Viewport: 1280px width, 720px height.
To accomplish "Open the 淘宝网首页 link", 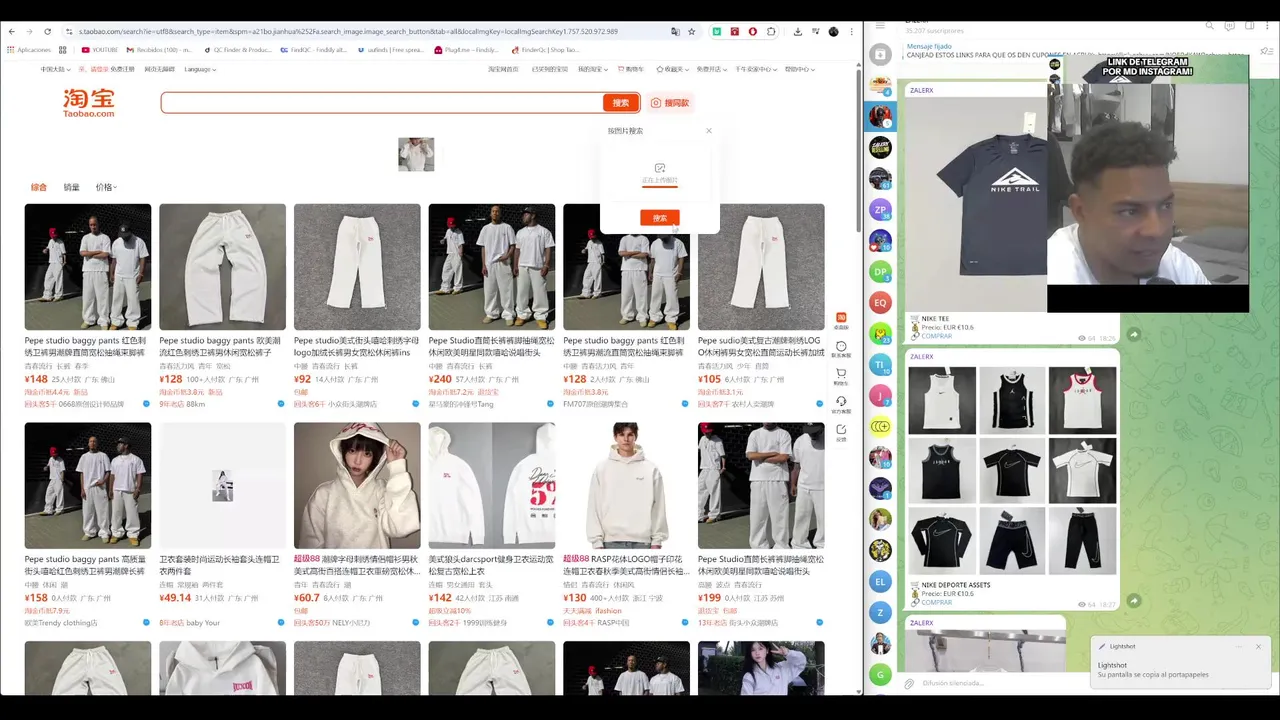I will coord(503,69).
